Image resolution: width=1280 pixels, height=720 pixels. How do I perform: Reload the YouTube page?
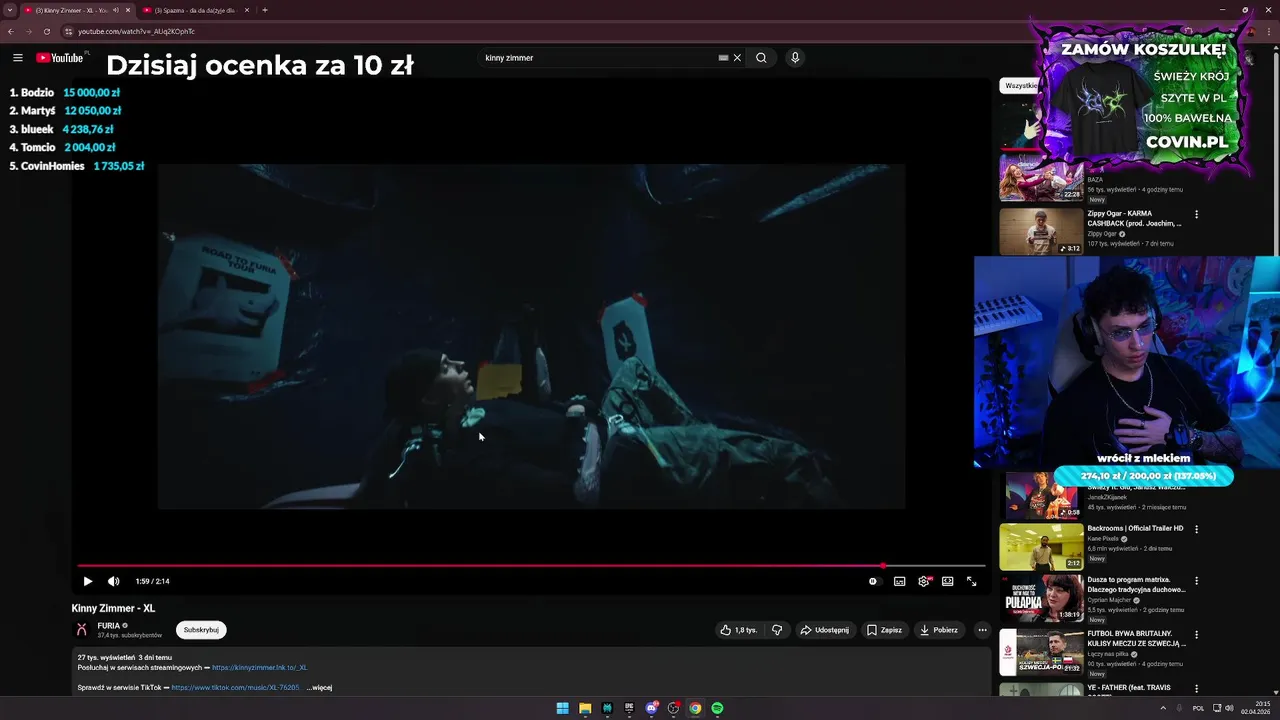click(x=46, y=31)
